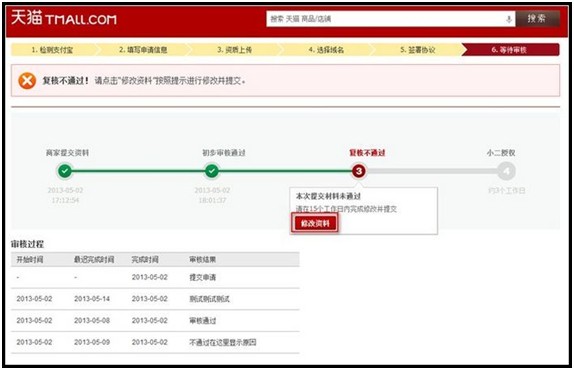Click the red 修改资料 button
Viewport: 574px width, 370px height.
[315, 223]
